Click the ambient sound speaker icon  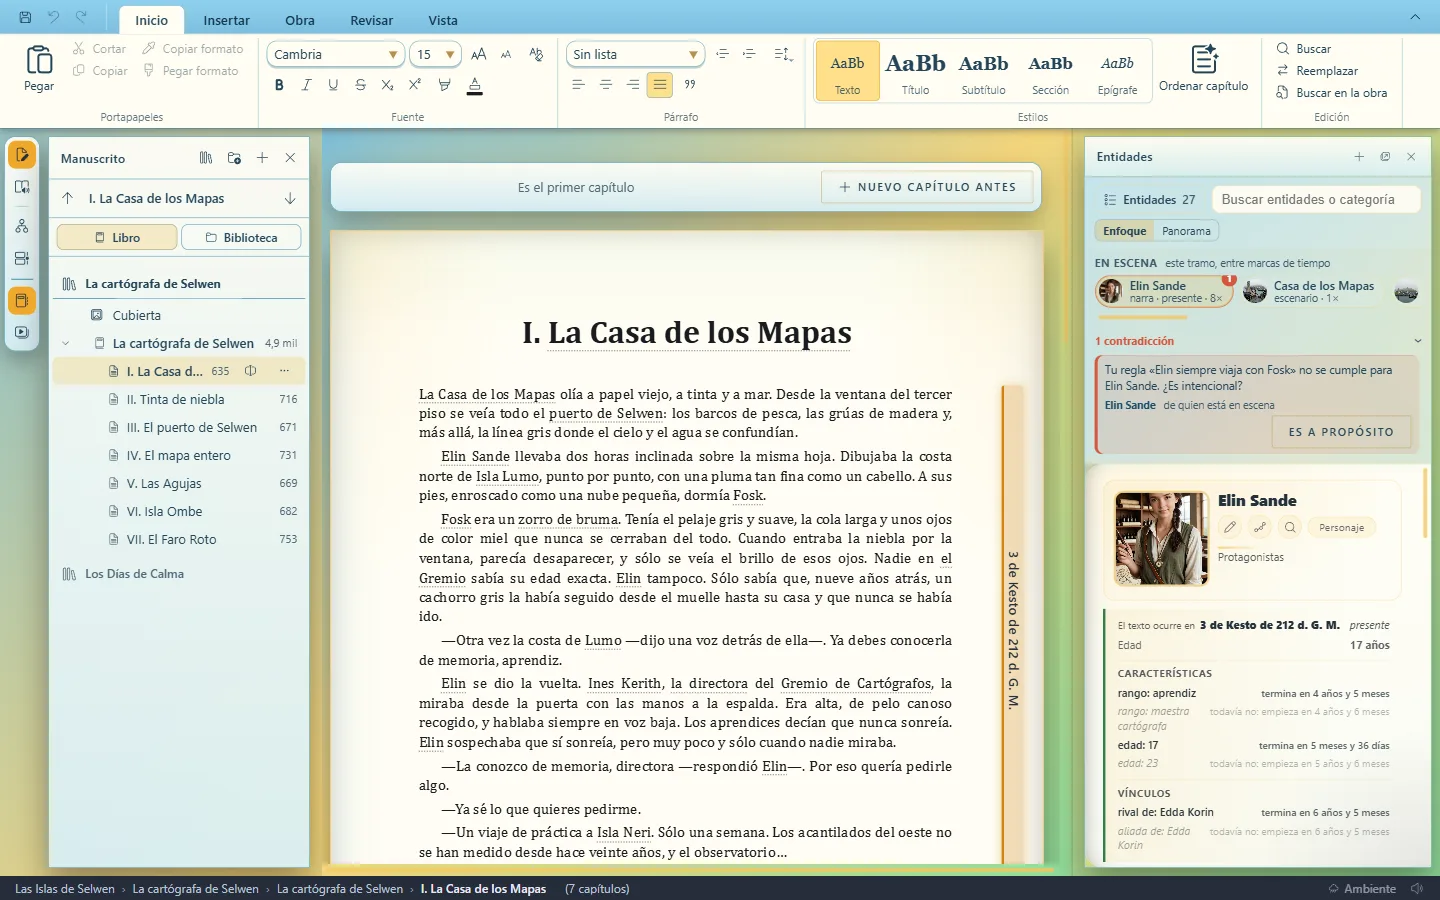coord(1417,888)
